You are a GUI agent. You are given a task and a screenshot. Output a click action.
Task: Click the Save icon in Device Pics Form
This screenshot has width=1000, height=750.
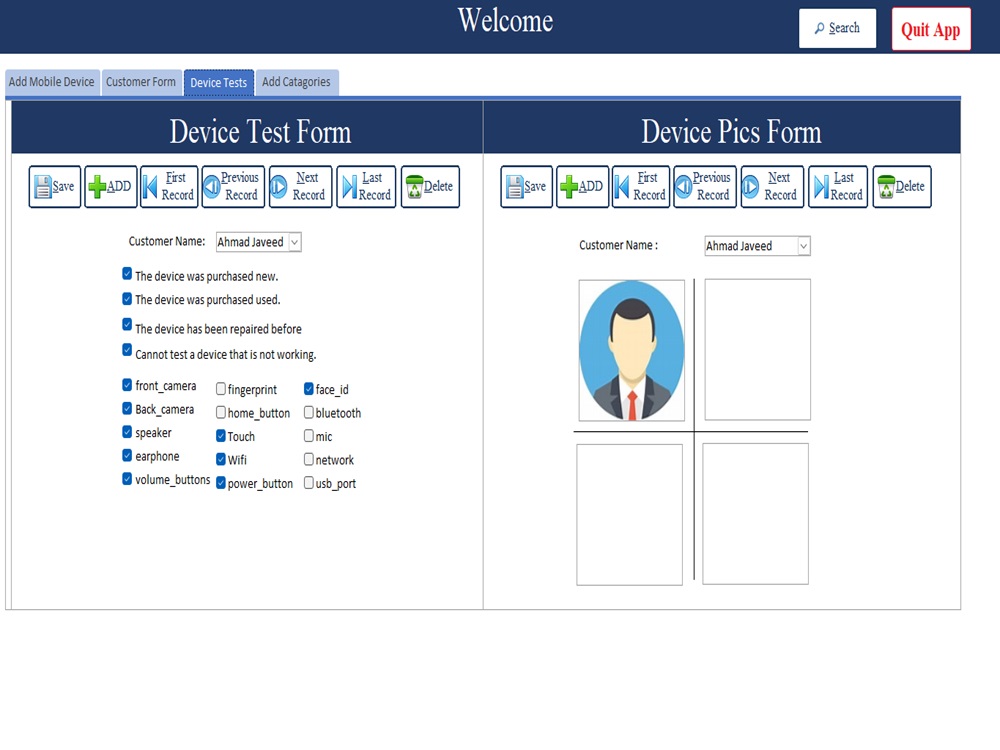(x=526, y=186)
